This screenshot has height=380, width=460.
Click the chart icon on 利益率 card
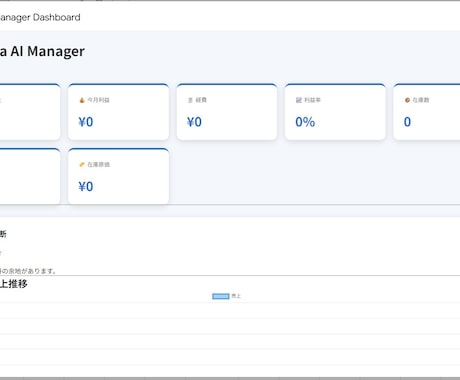[299, 100]
